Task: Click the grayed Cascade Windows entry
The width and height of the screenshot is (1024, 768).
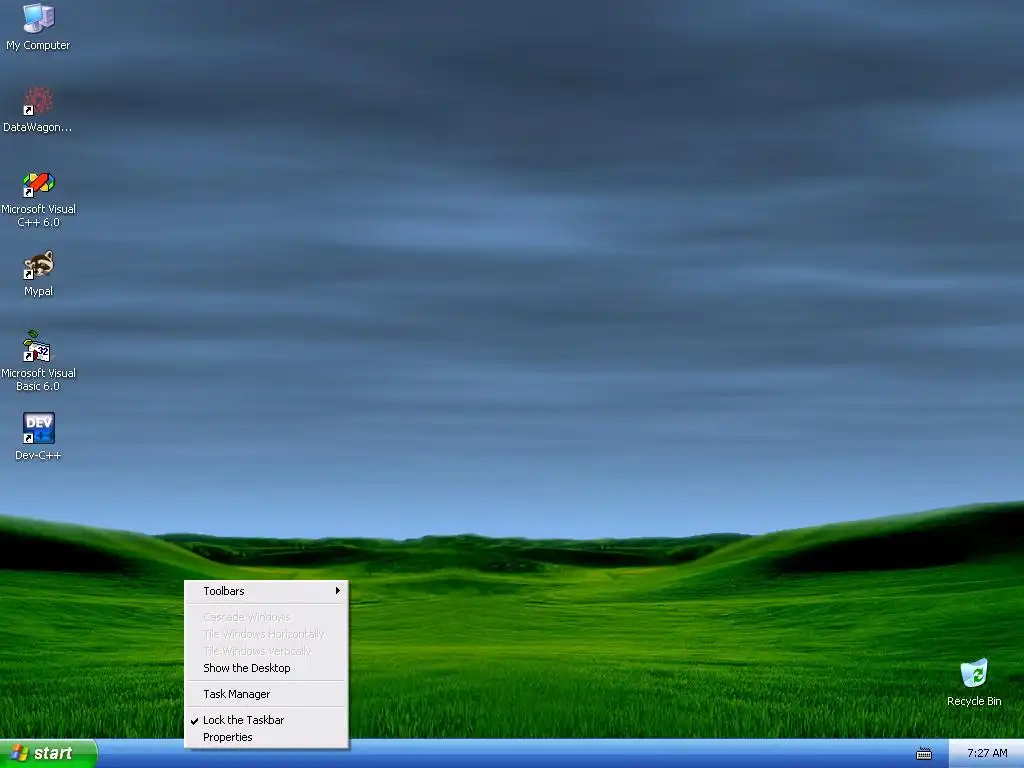Action: click(x=266, y=617)
